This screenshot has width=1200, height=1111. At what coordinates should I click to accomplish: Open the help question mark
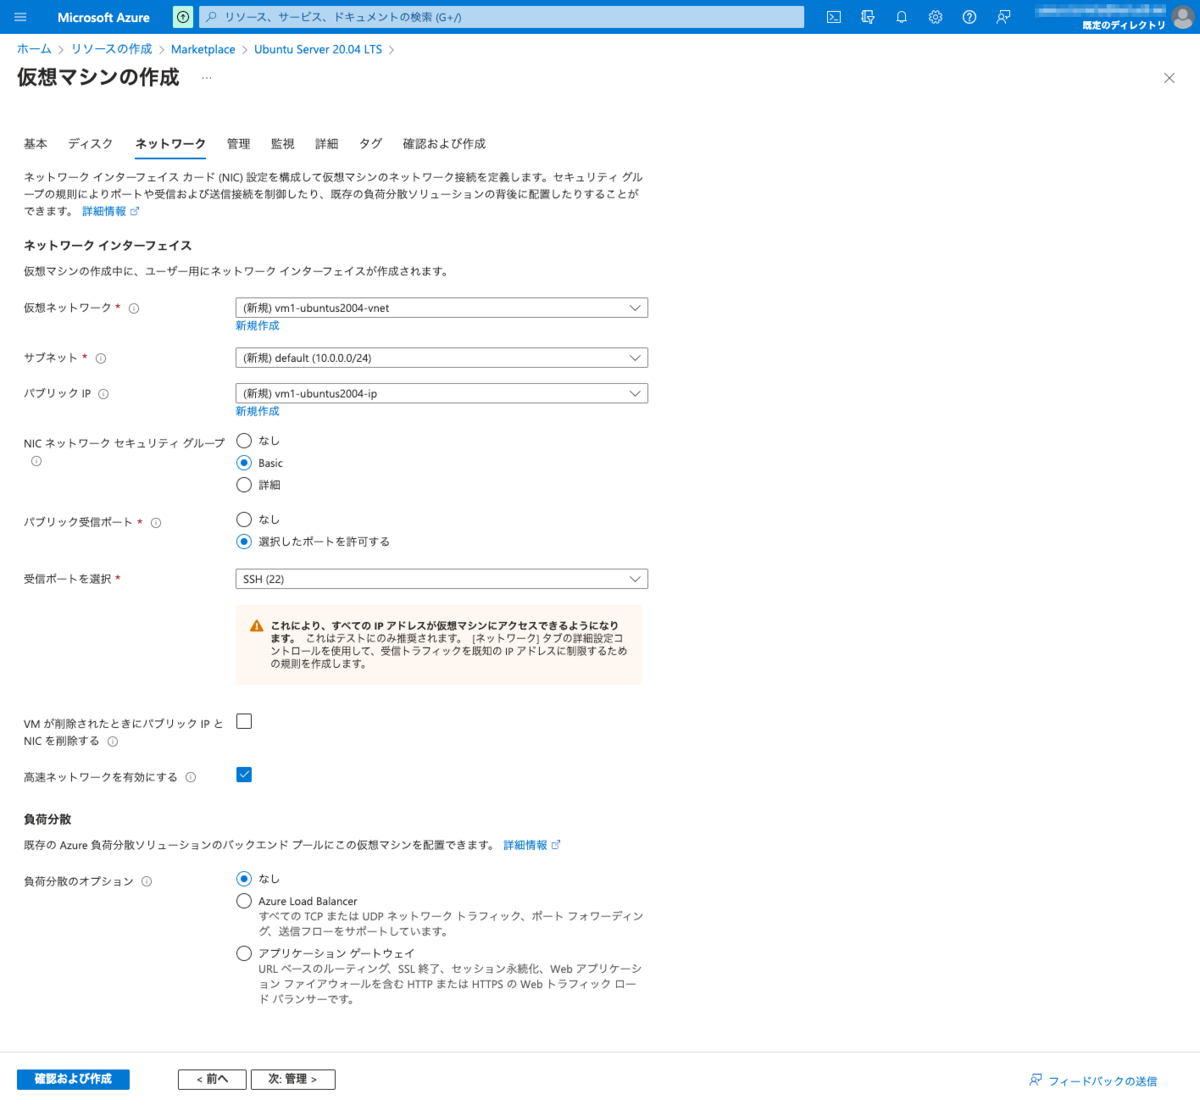pos(969,17)
